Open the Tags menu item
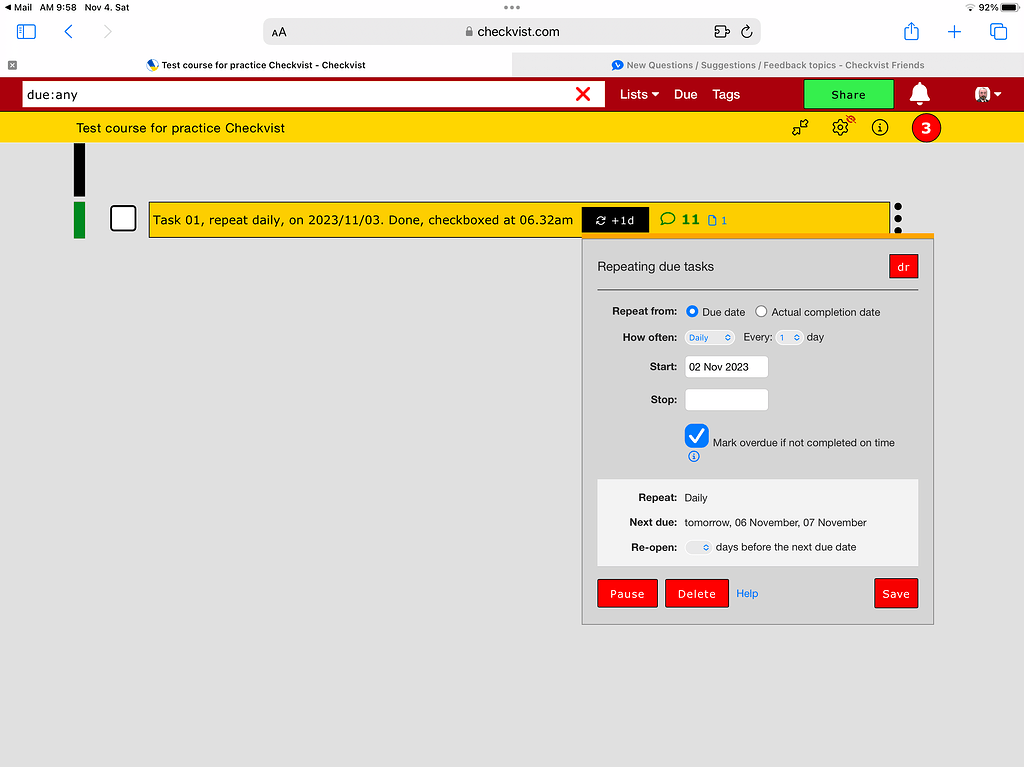The height and width of the screenshot is (767, 1024). click(726, 94)
